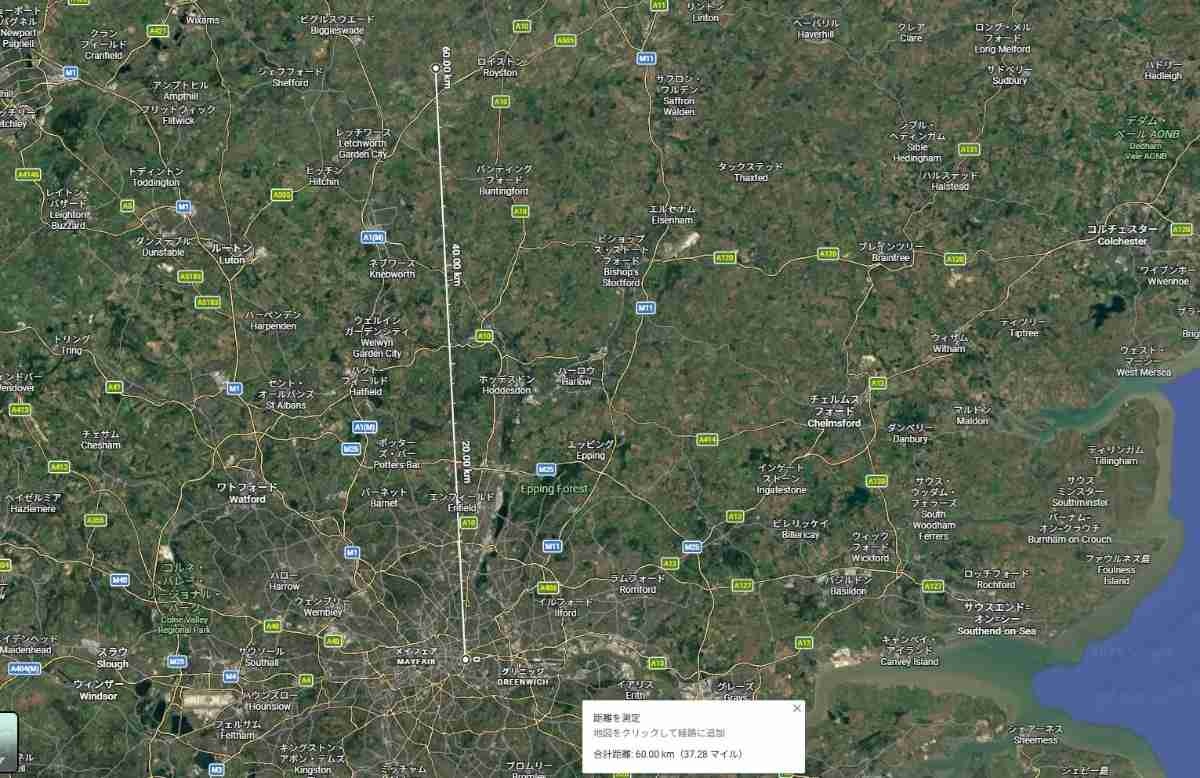Close the distance measurement popup
The image size is (1200, 778).
[797, 708]
